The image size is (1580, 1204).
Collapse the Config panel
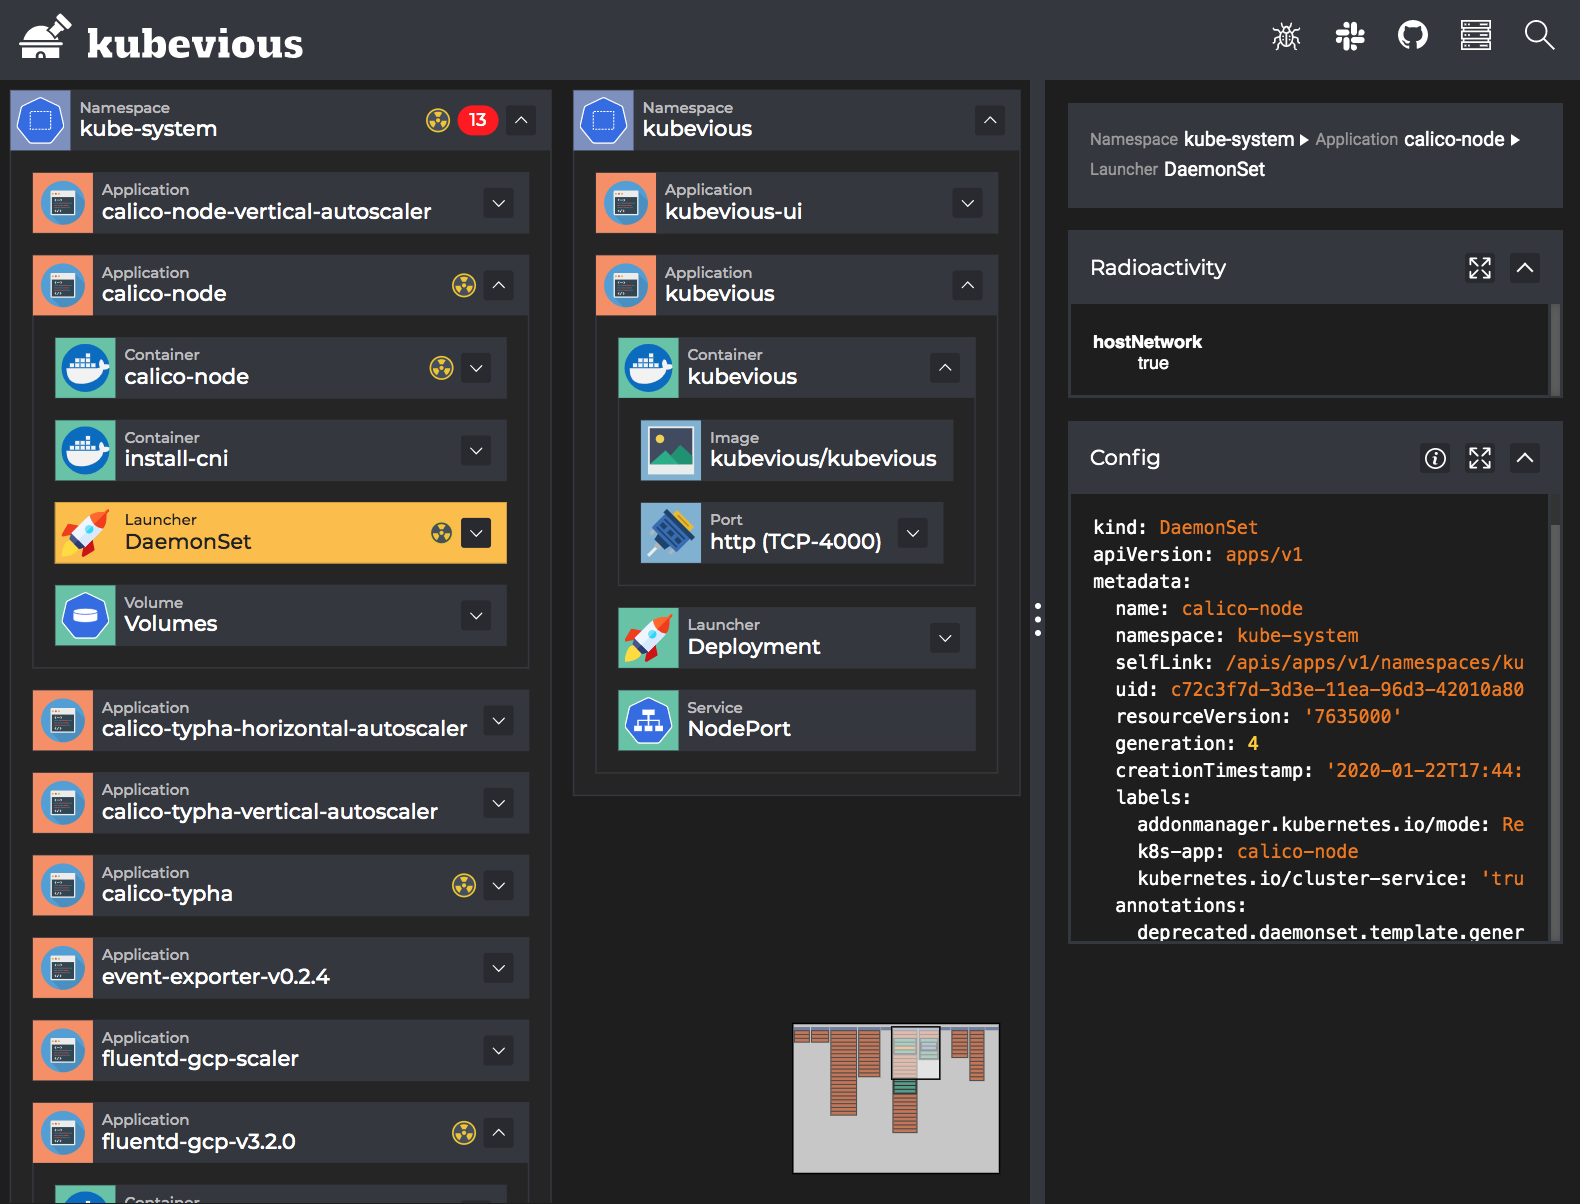1525,458
